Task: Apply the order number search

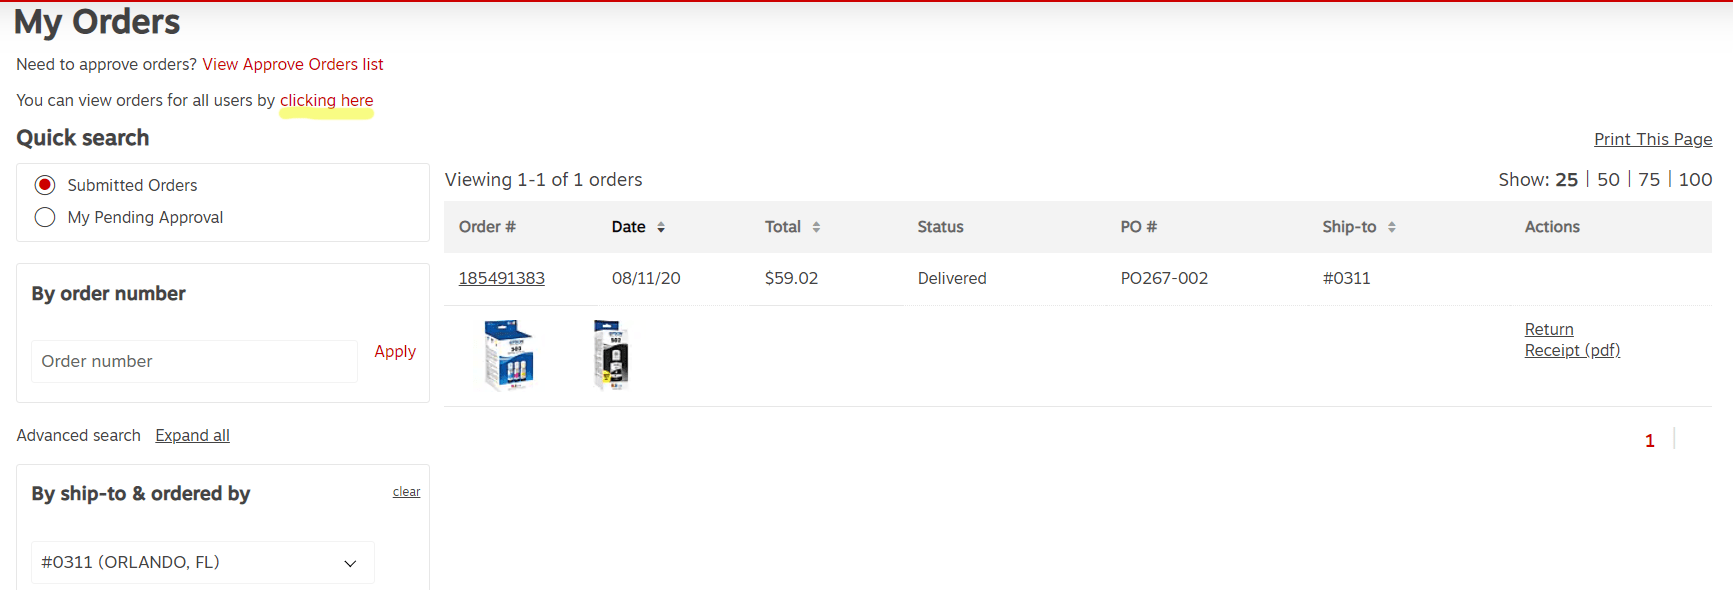Action: click(x=395, y=352)
